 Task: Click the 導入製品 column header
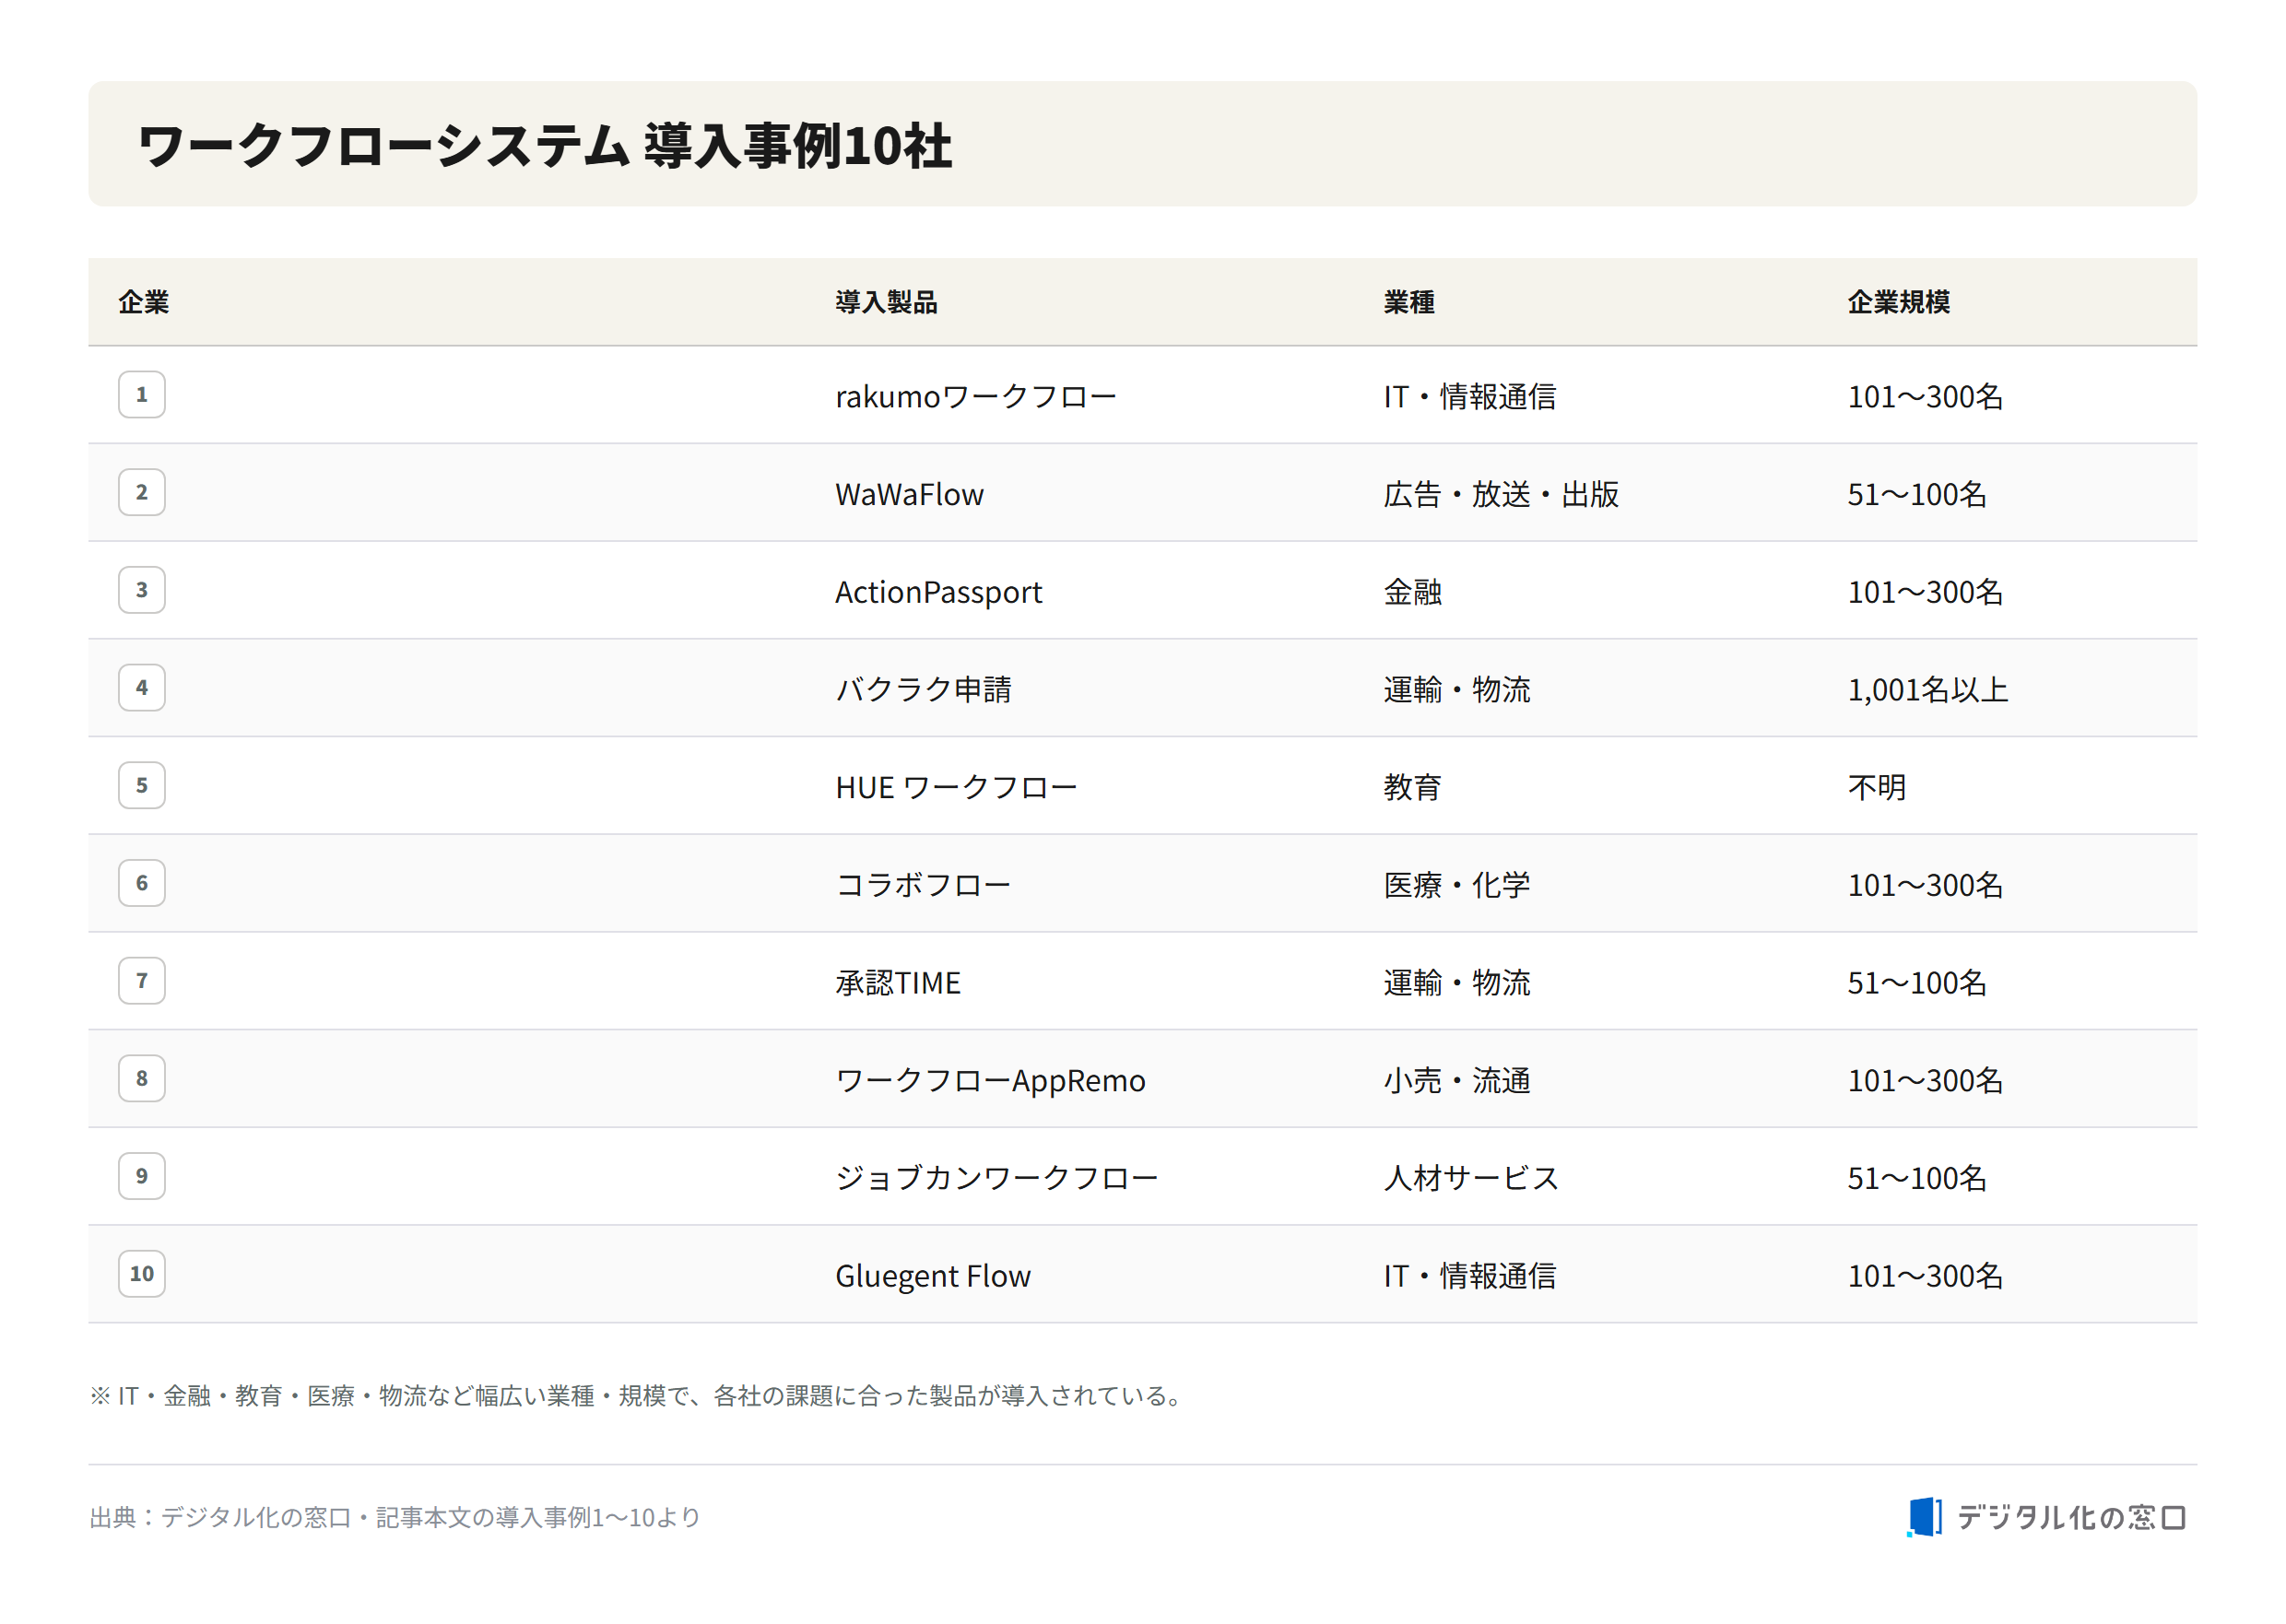[886, 302]
